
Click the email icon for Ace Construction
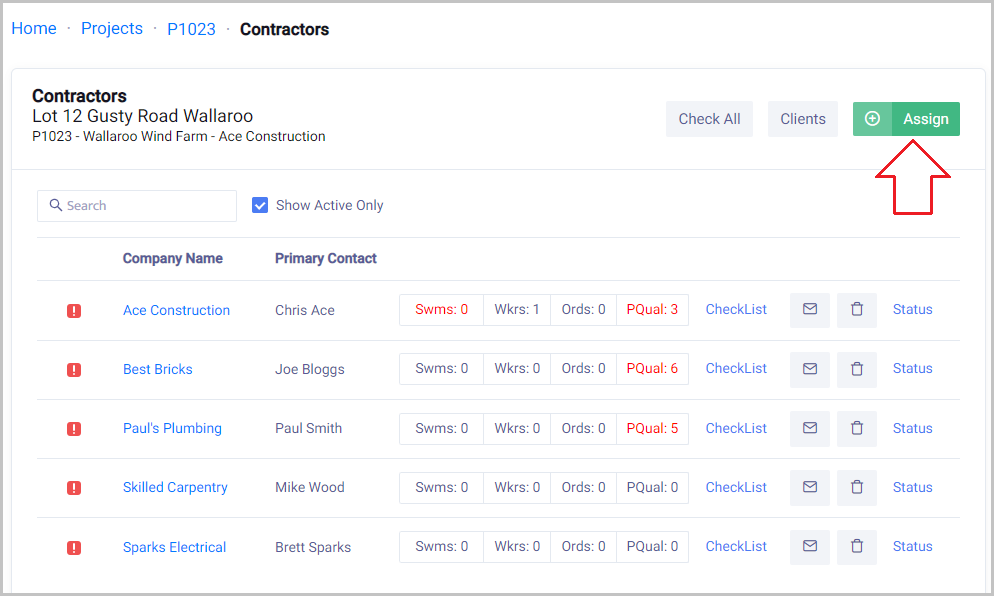click(810, 310)
